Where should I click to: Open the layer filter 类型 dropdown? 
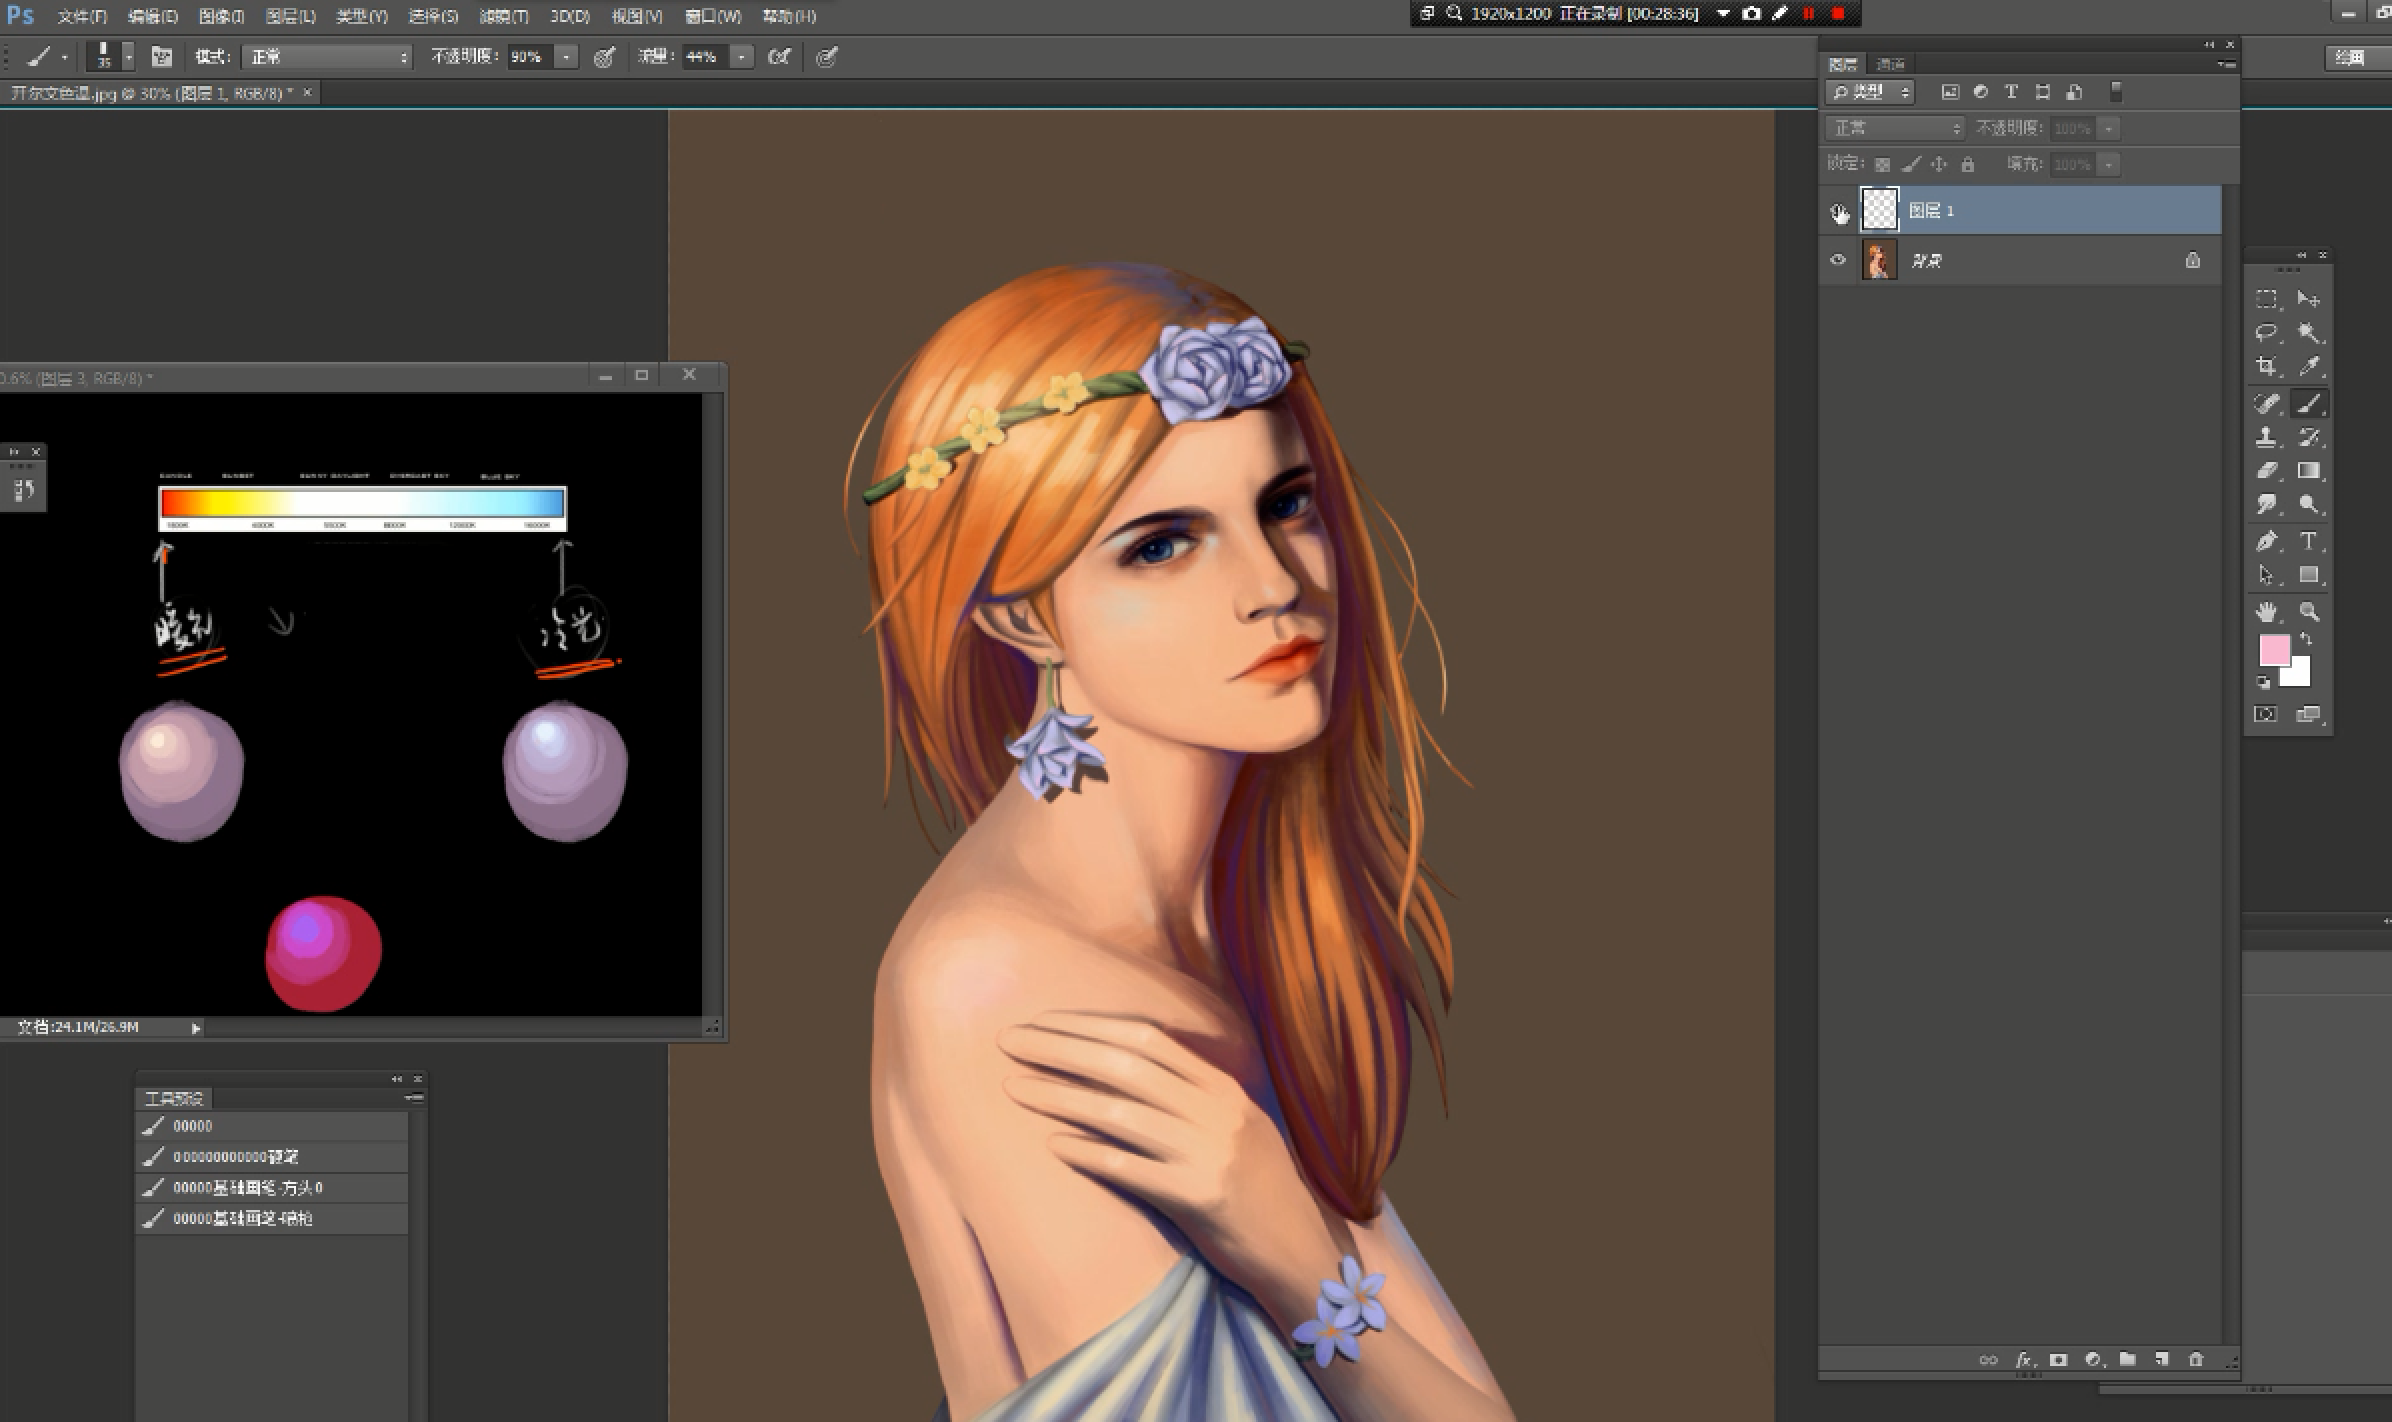coord(1869,92)
